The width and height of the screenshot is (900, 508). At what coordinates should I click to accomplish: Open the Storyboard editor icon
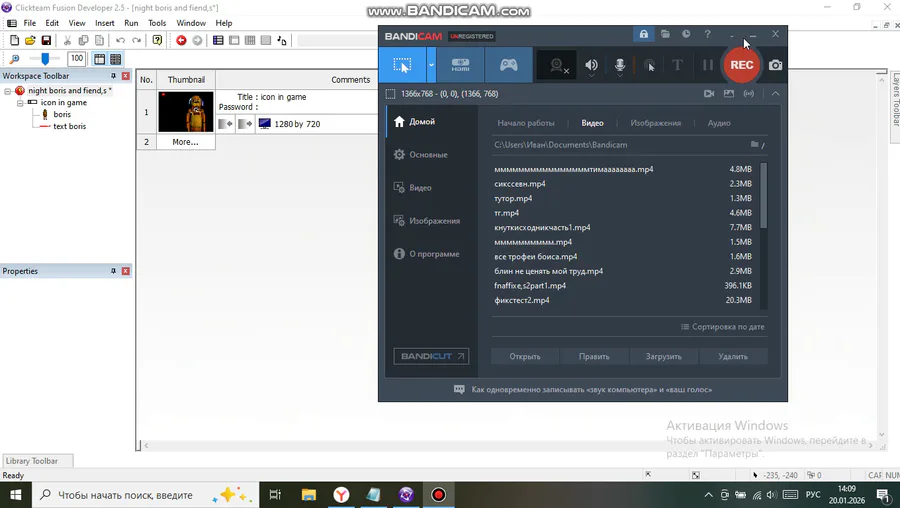(218, 40)
